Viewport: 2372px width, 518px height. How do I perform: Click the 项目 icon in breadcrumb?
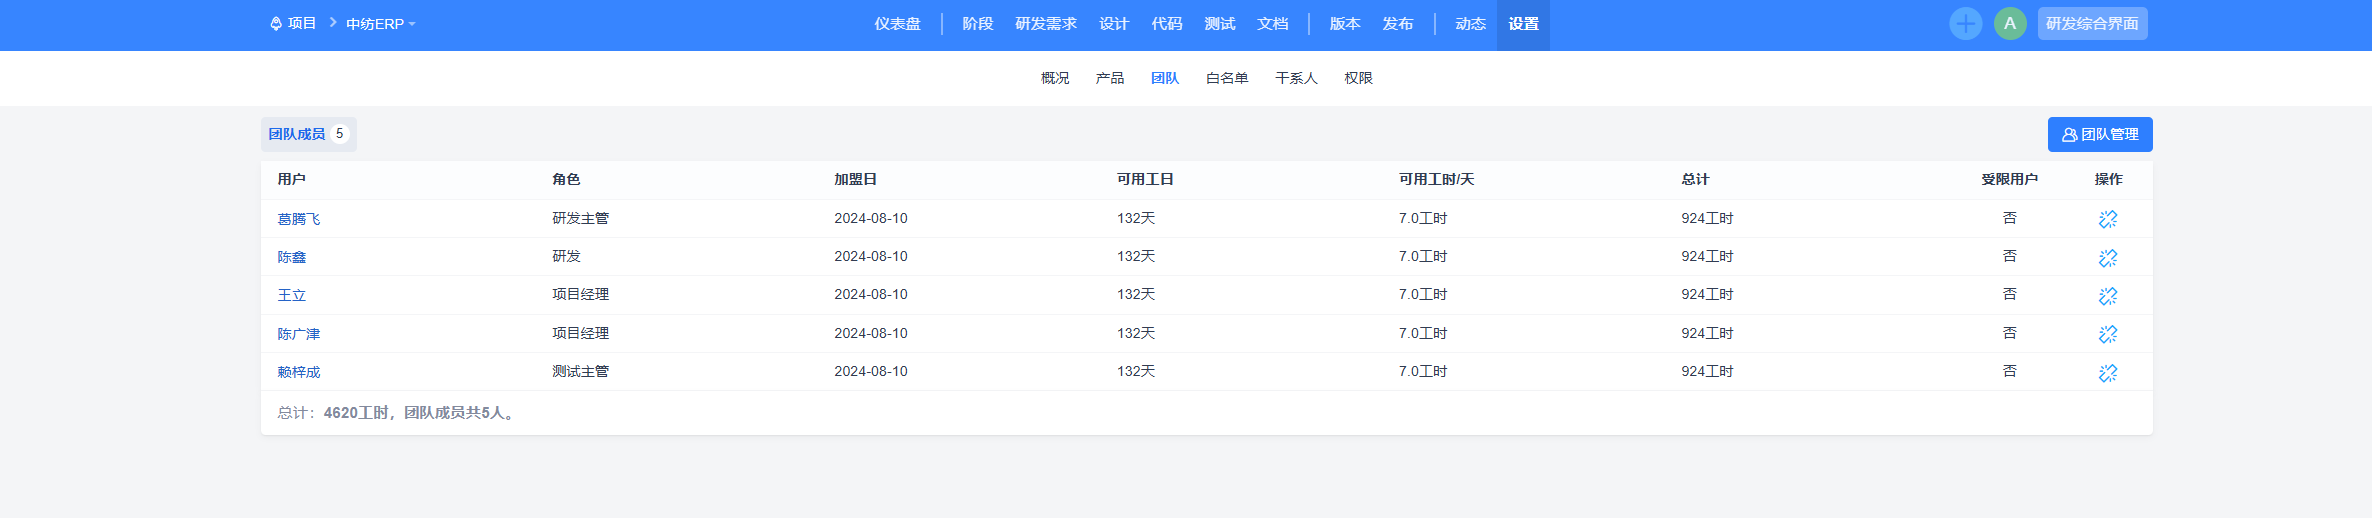click(x=276, y=23)
